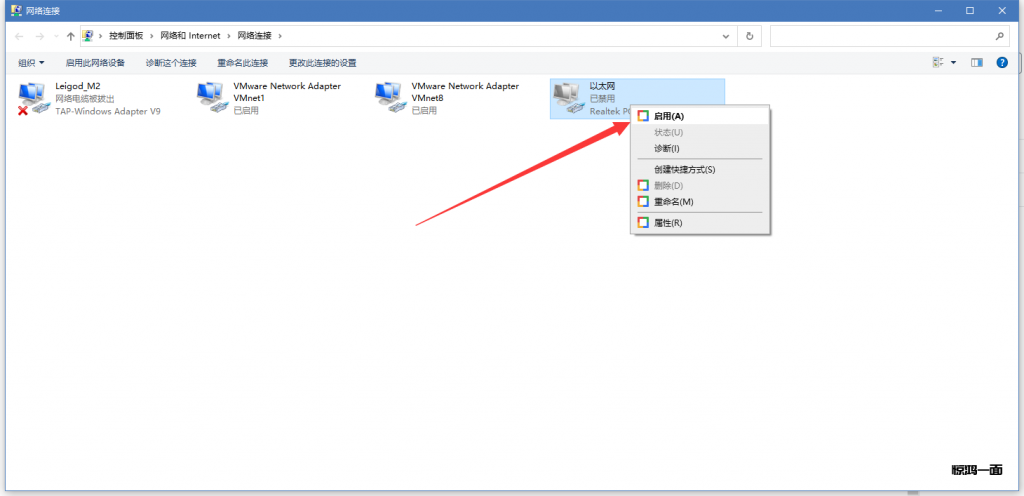This screenshot has width=1024, height=496.
Task: Select 属性(R) in the context menu
Action: coord(667,222)
